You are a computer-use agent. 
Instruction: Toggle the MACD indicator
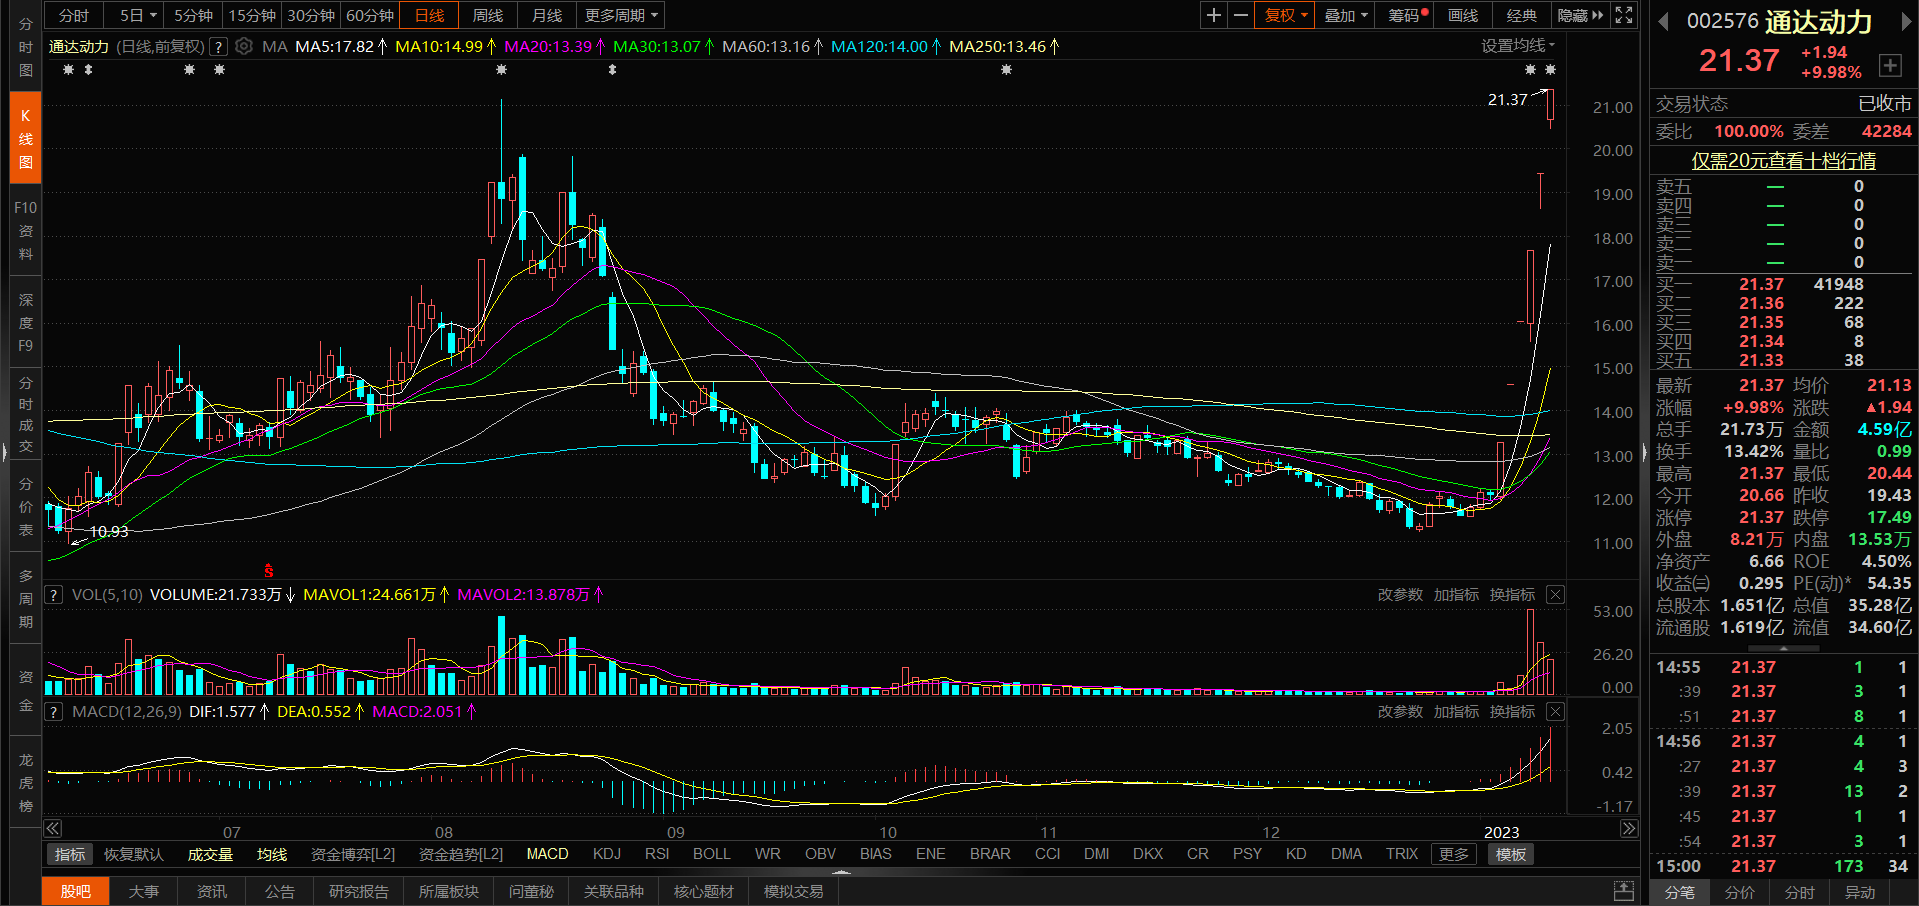(x=547, y=854)
